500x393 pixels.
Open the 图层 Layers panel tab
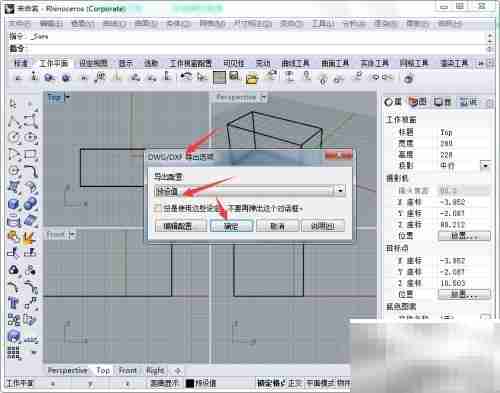418,102
